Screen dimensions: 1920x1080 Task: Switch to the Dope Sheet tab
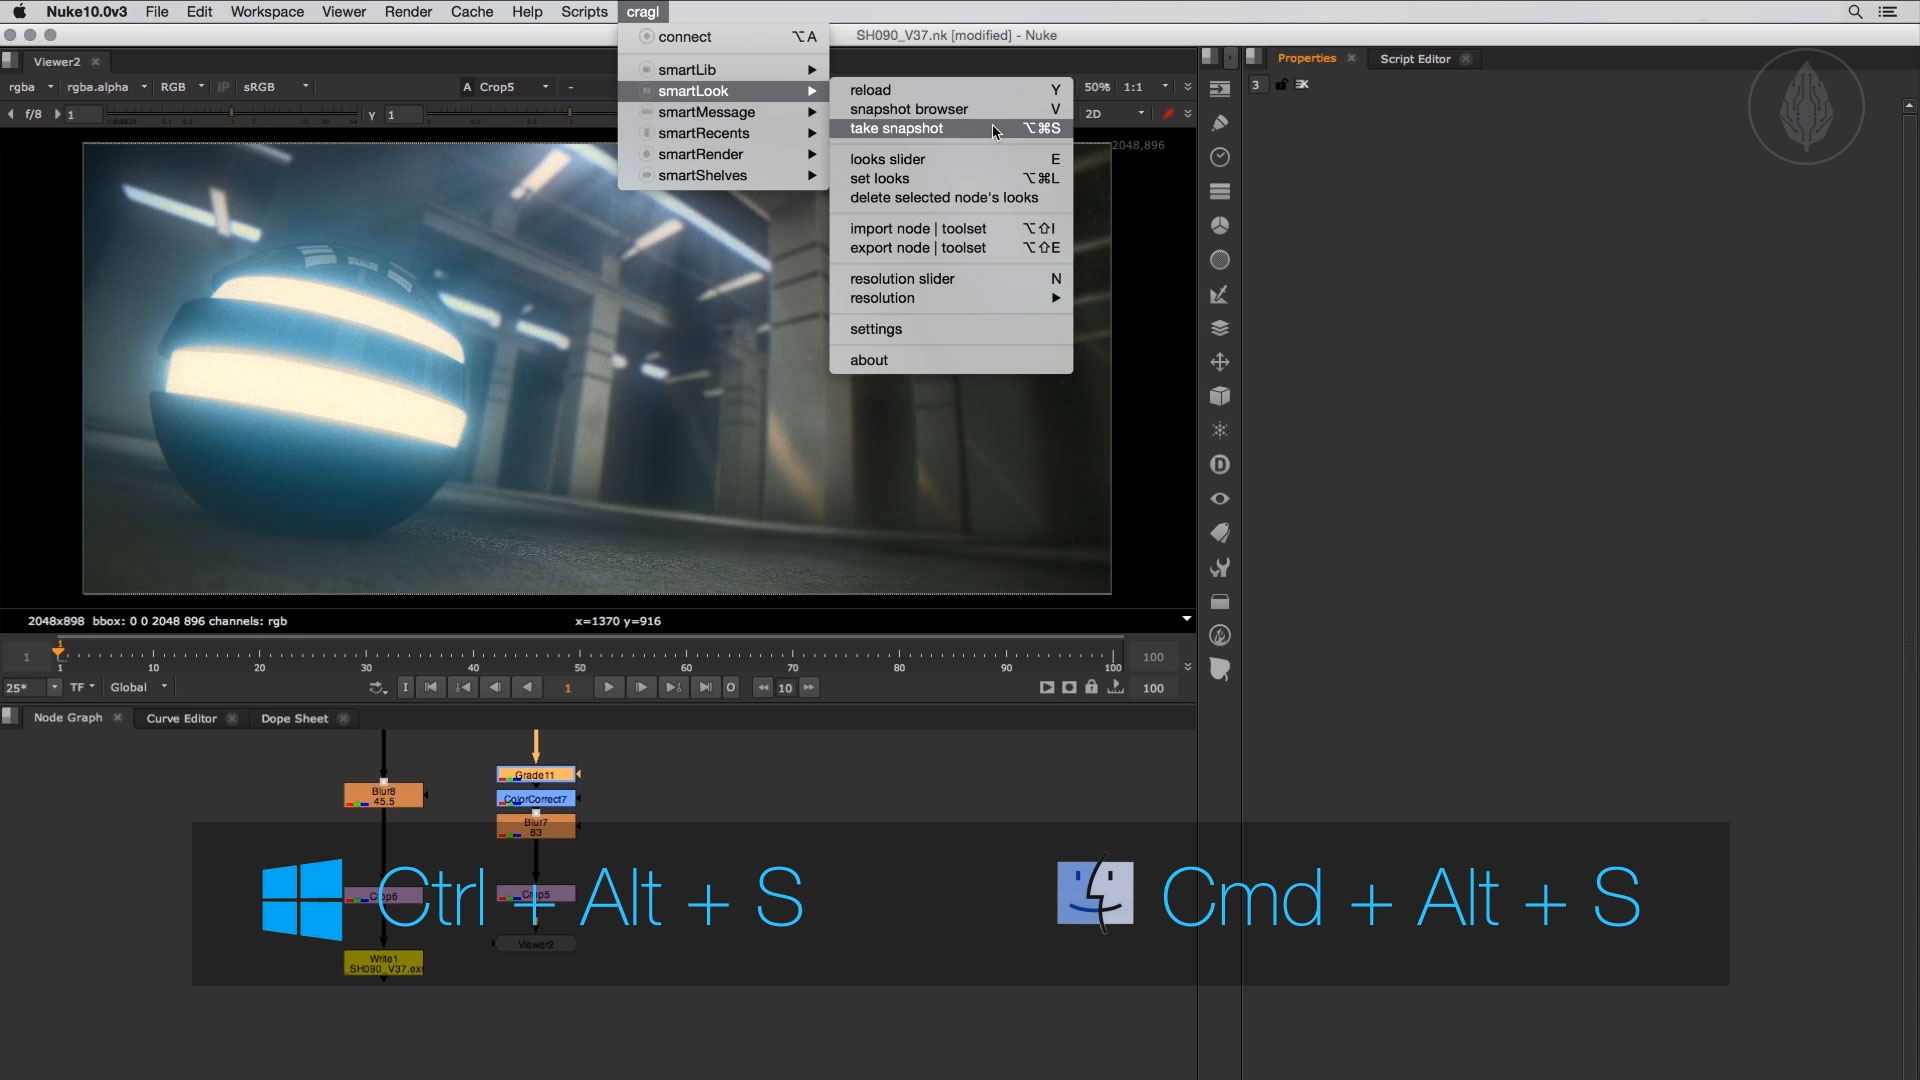[294, 719]
